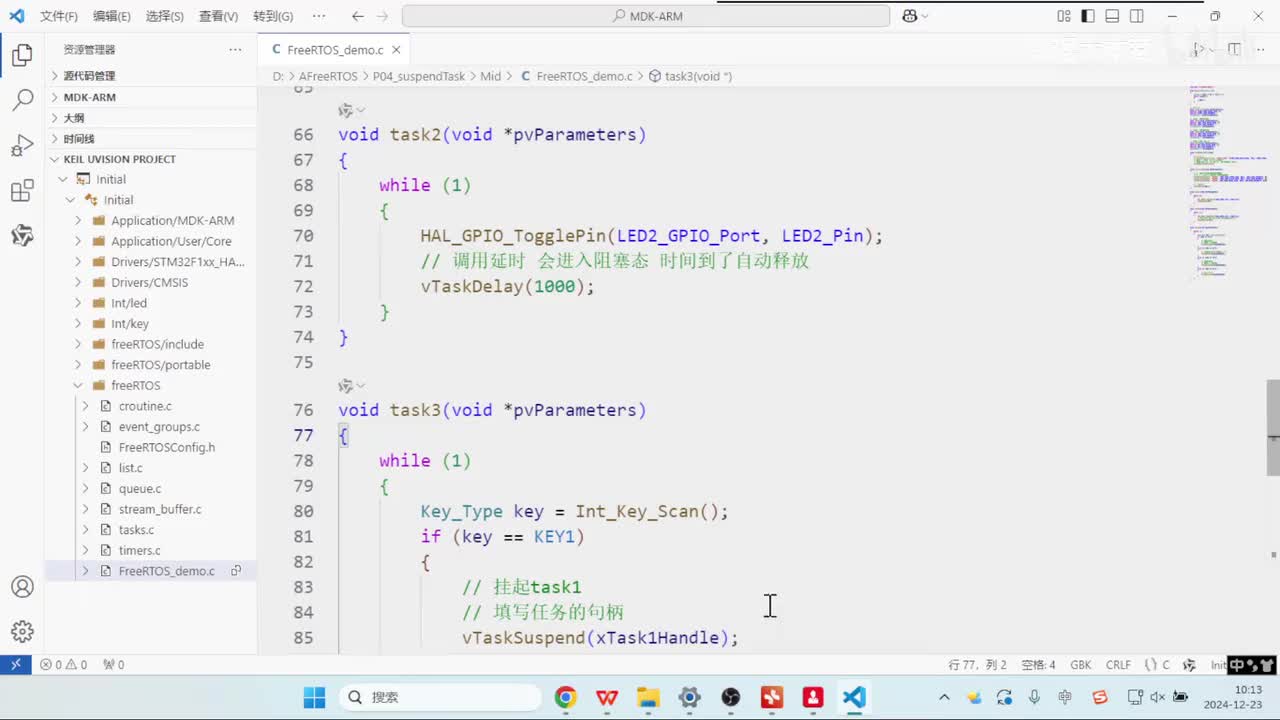Expand the Application/MDK-ARM folder
This screenshot has width=1280, height=720.
(x=150, y=221)
